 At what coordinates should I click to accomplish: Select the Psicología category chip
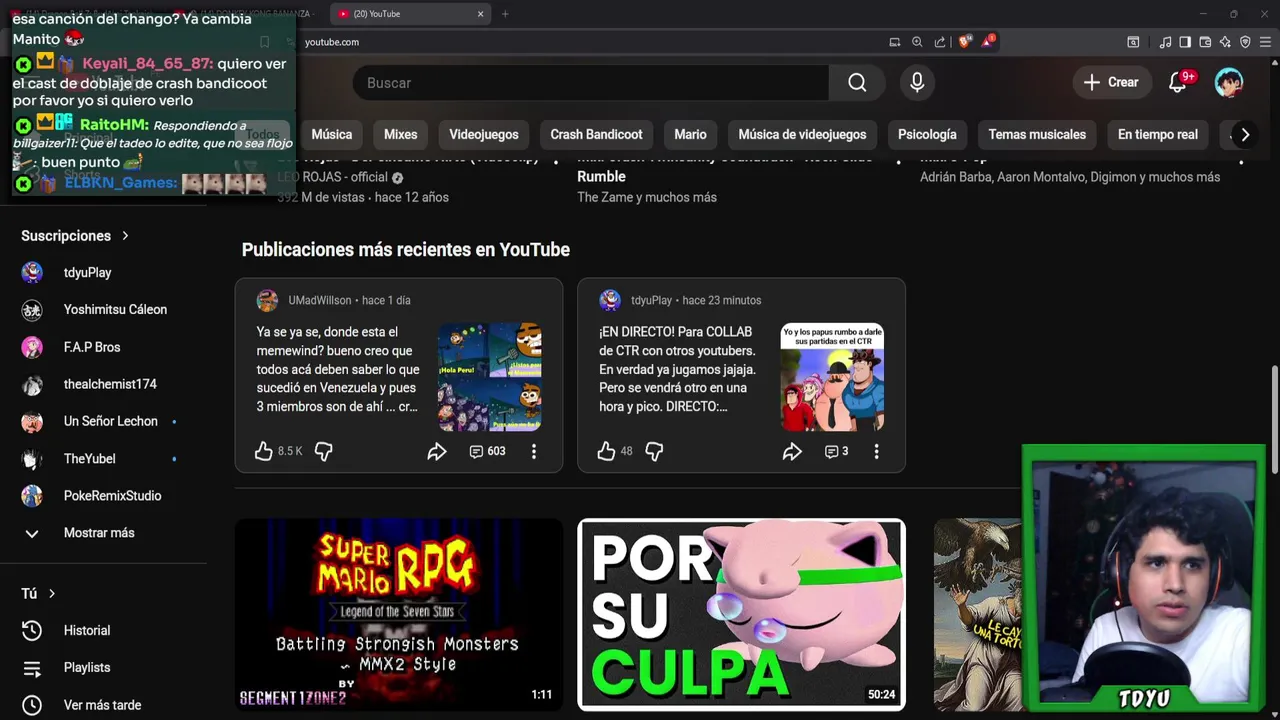(927, 134)
